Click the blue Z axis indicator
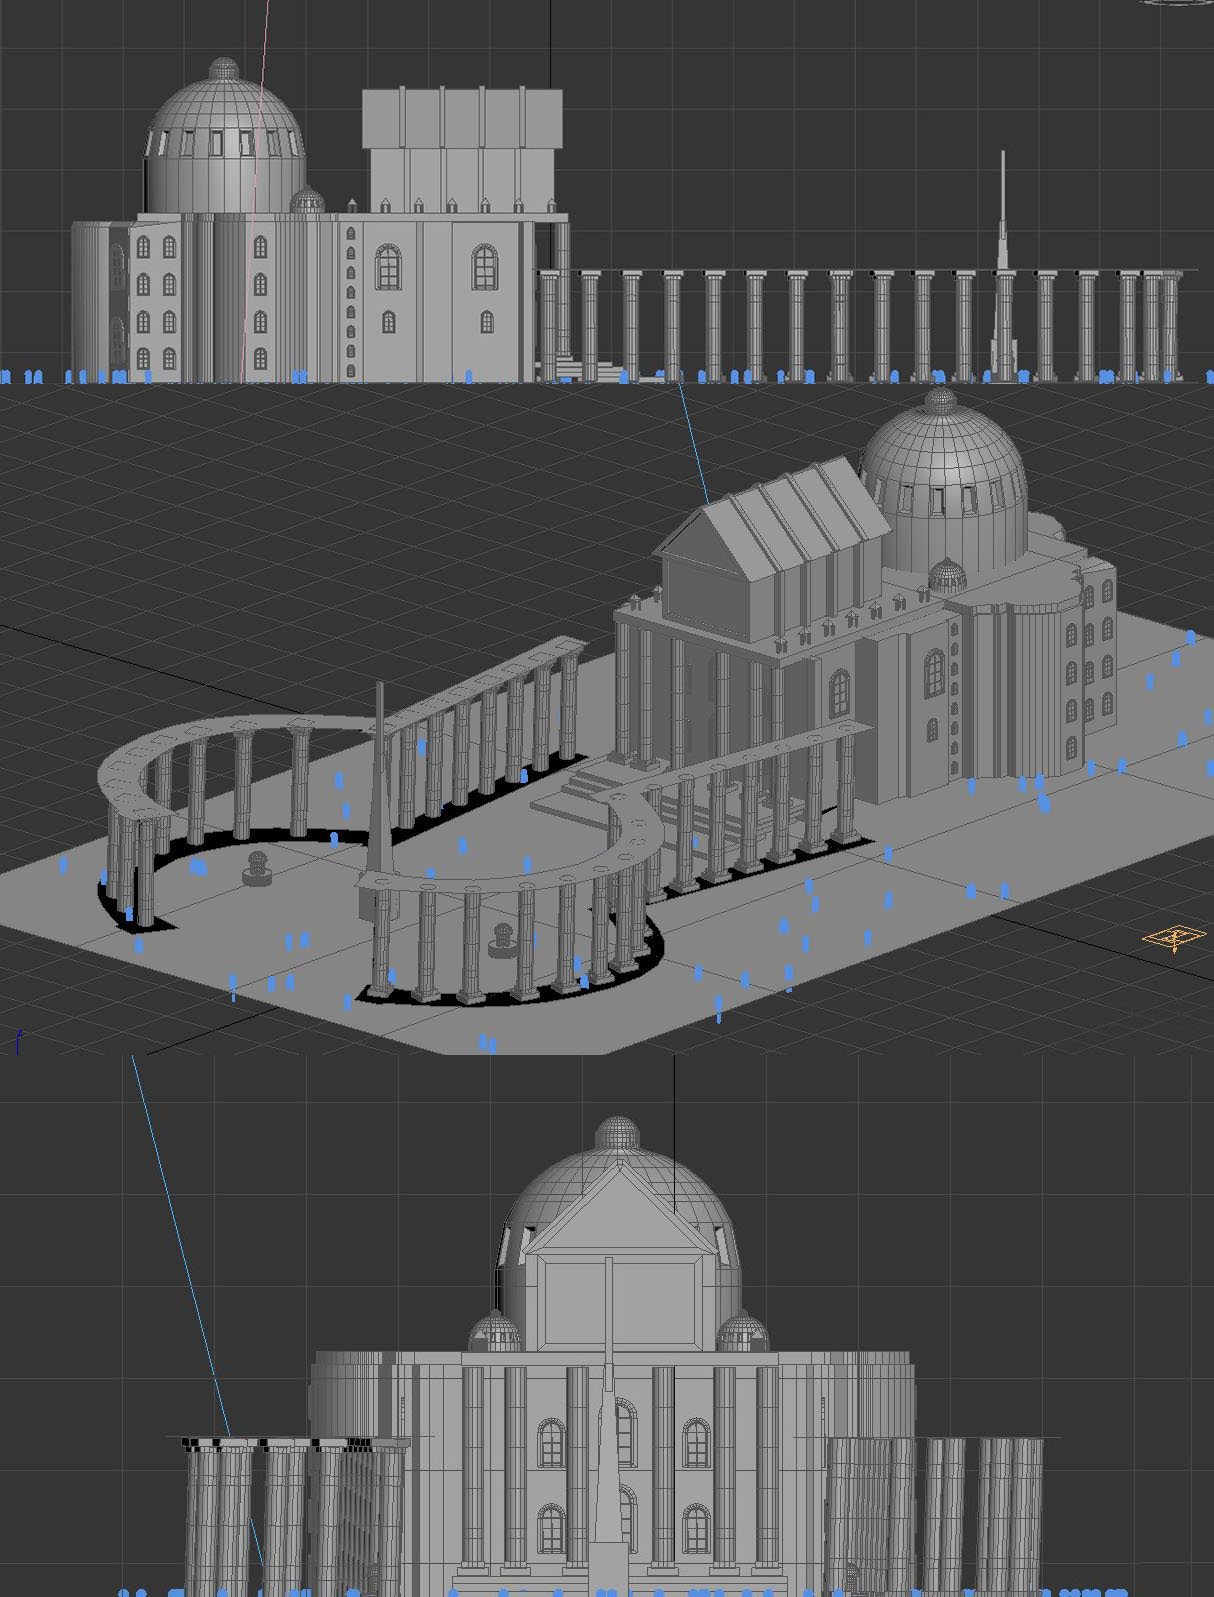The image size is (1214, 1597). click(18, 1041)
